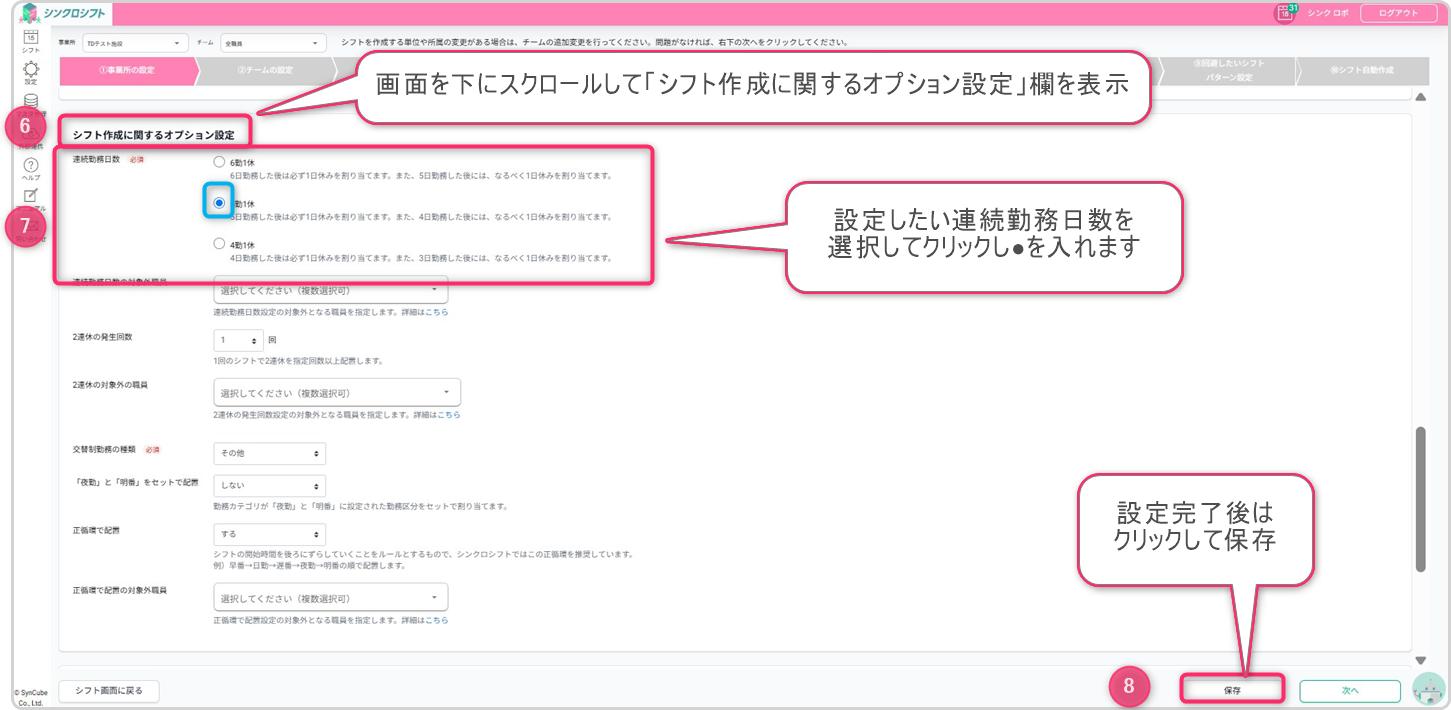The width and height of the screenshot is (1451, 710).
Task: Expand the チーム dropdown showing 全職員
Action: [273, 43]
